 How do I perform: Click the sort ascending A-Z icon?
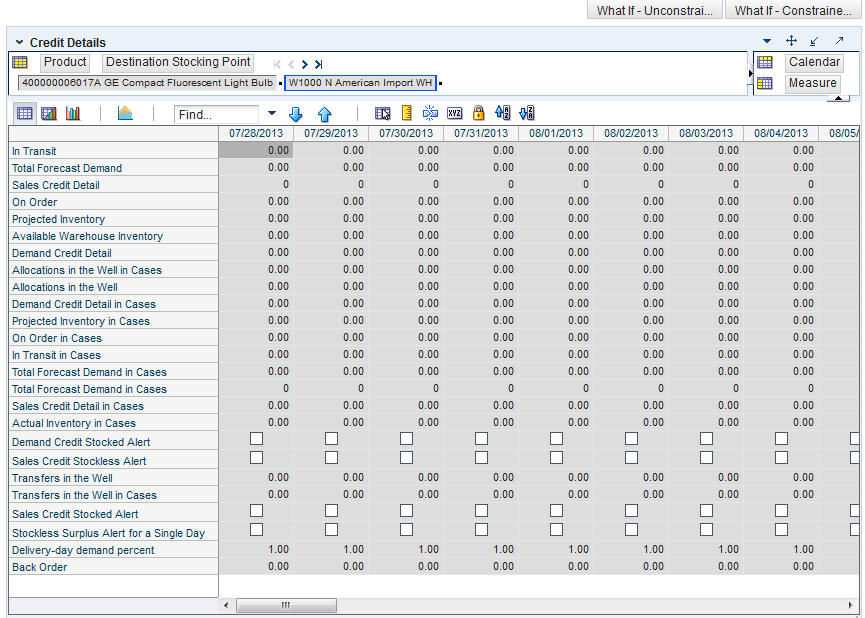point(503,114)
